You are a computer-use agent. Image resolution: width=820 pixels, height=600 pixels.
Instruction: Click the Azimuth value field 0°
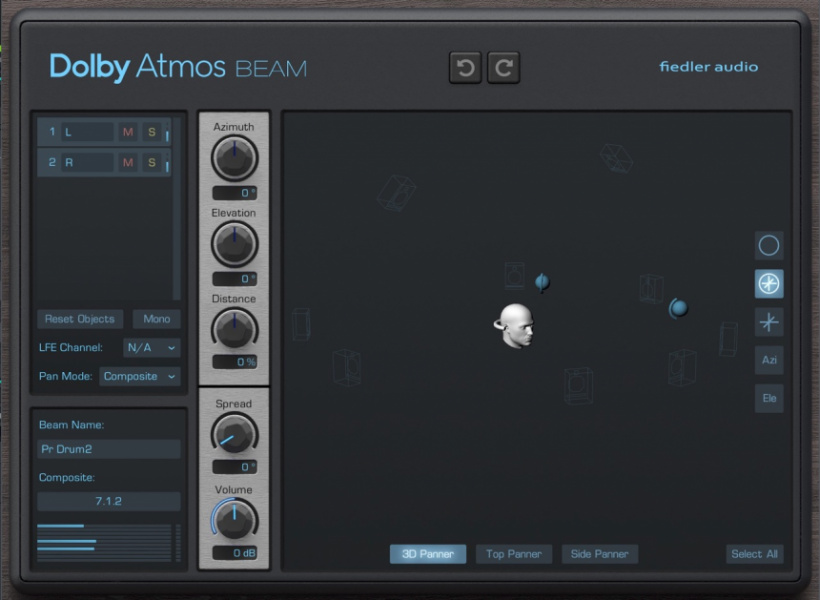[x=234, y=193]
